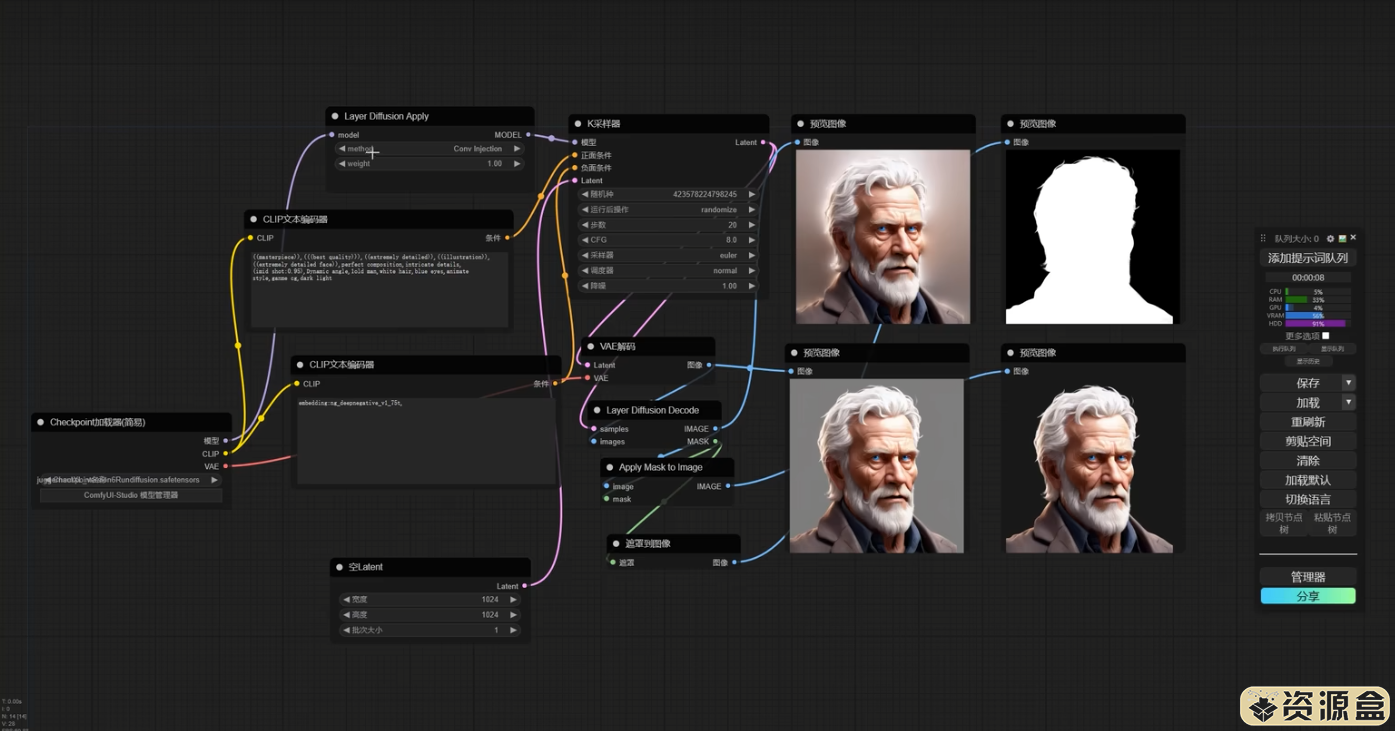Open the 采样器 euler selector
The width and height of the screenshot is (1395, 731).
(668, 255)
